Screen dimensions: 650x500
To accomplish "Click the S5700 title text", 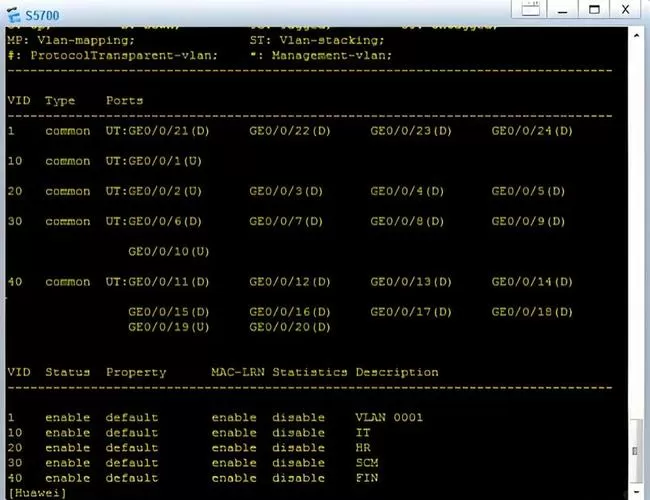I will tap(42, 14).
